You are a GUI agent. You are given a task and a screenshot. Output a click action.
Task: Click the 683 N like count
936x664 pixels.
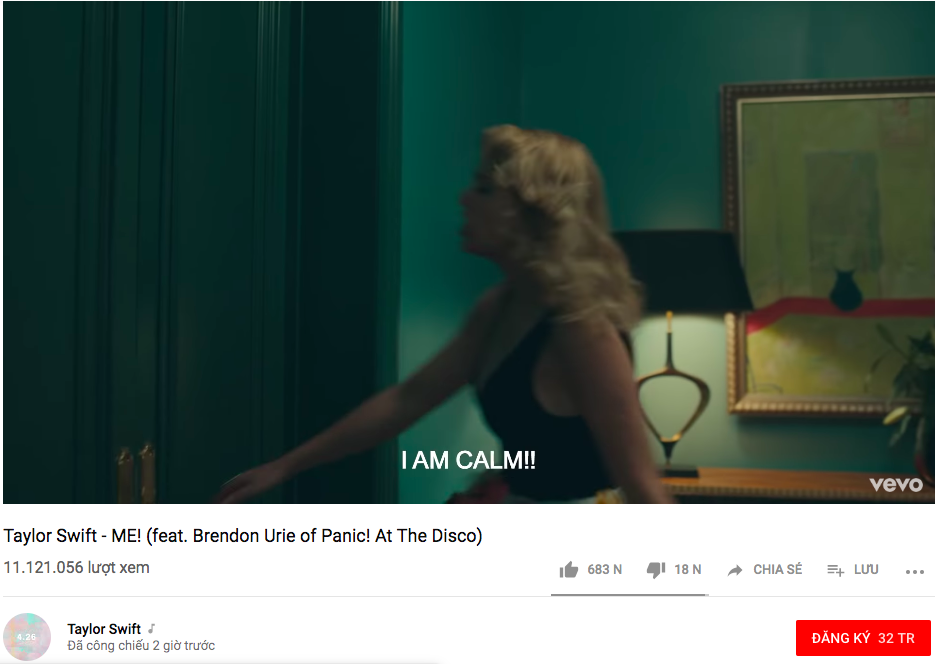(604, 570)
